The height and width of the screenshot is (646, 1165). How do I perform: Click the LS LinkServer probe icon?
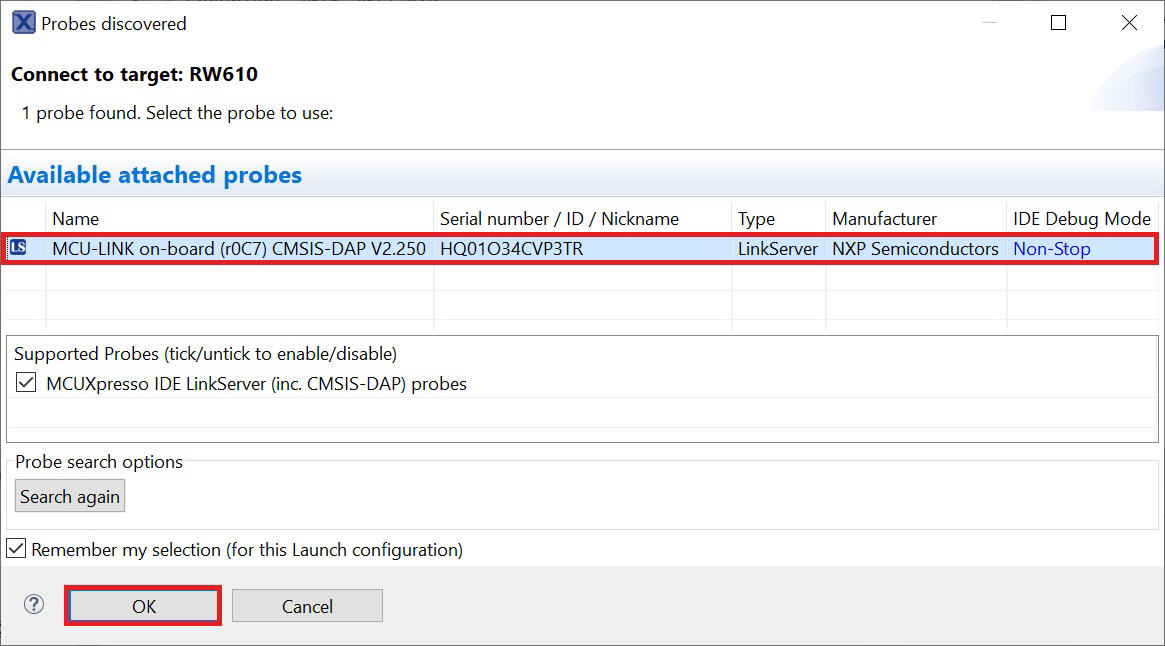pyautogui.click(x=18, y=248)
